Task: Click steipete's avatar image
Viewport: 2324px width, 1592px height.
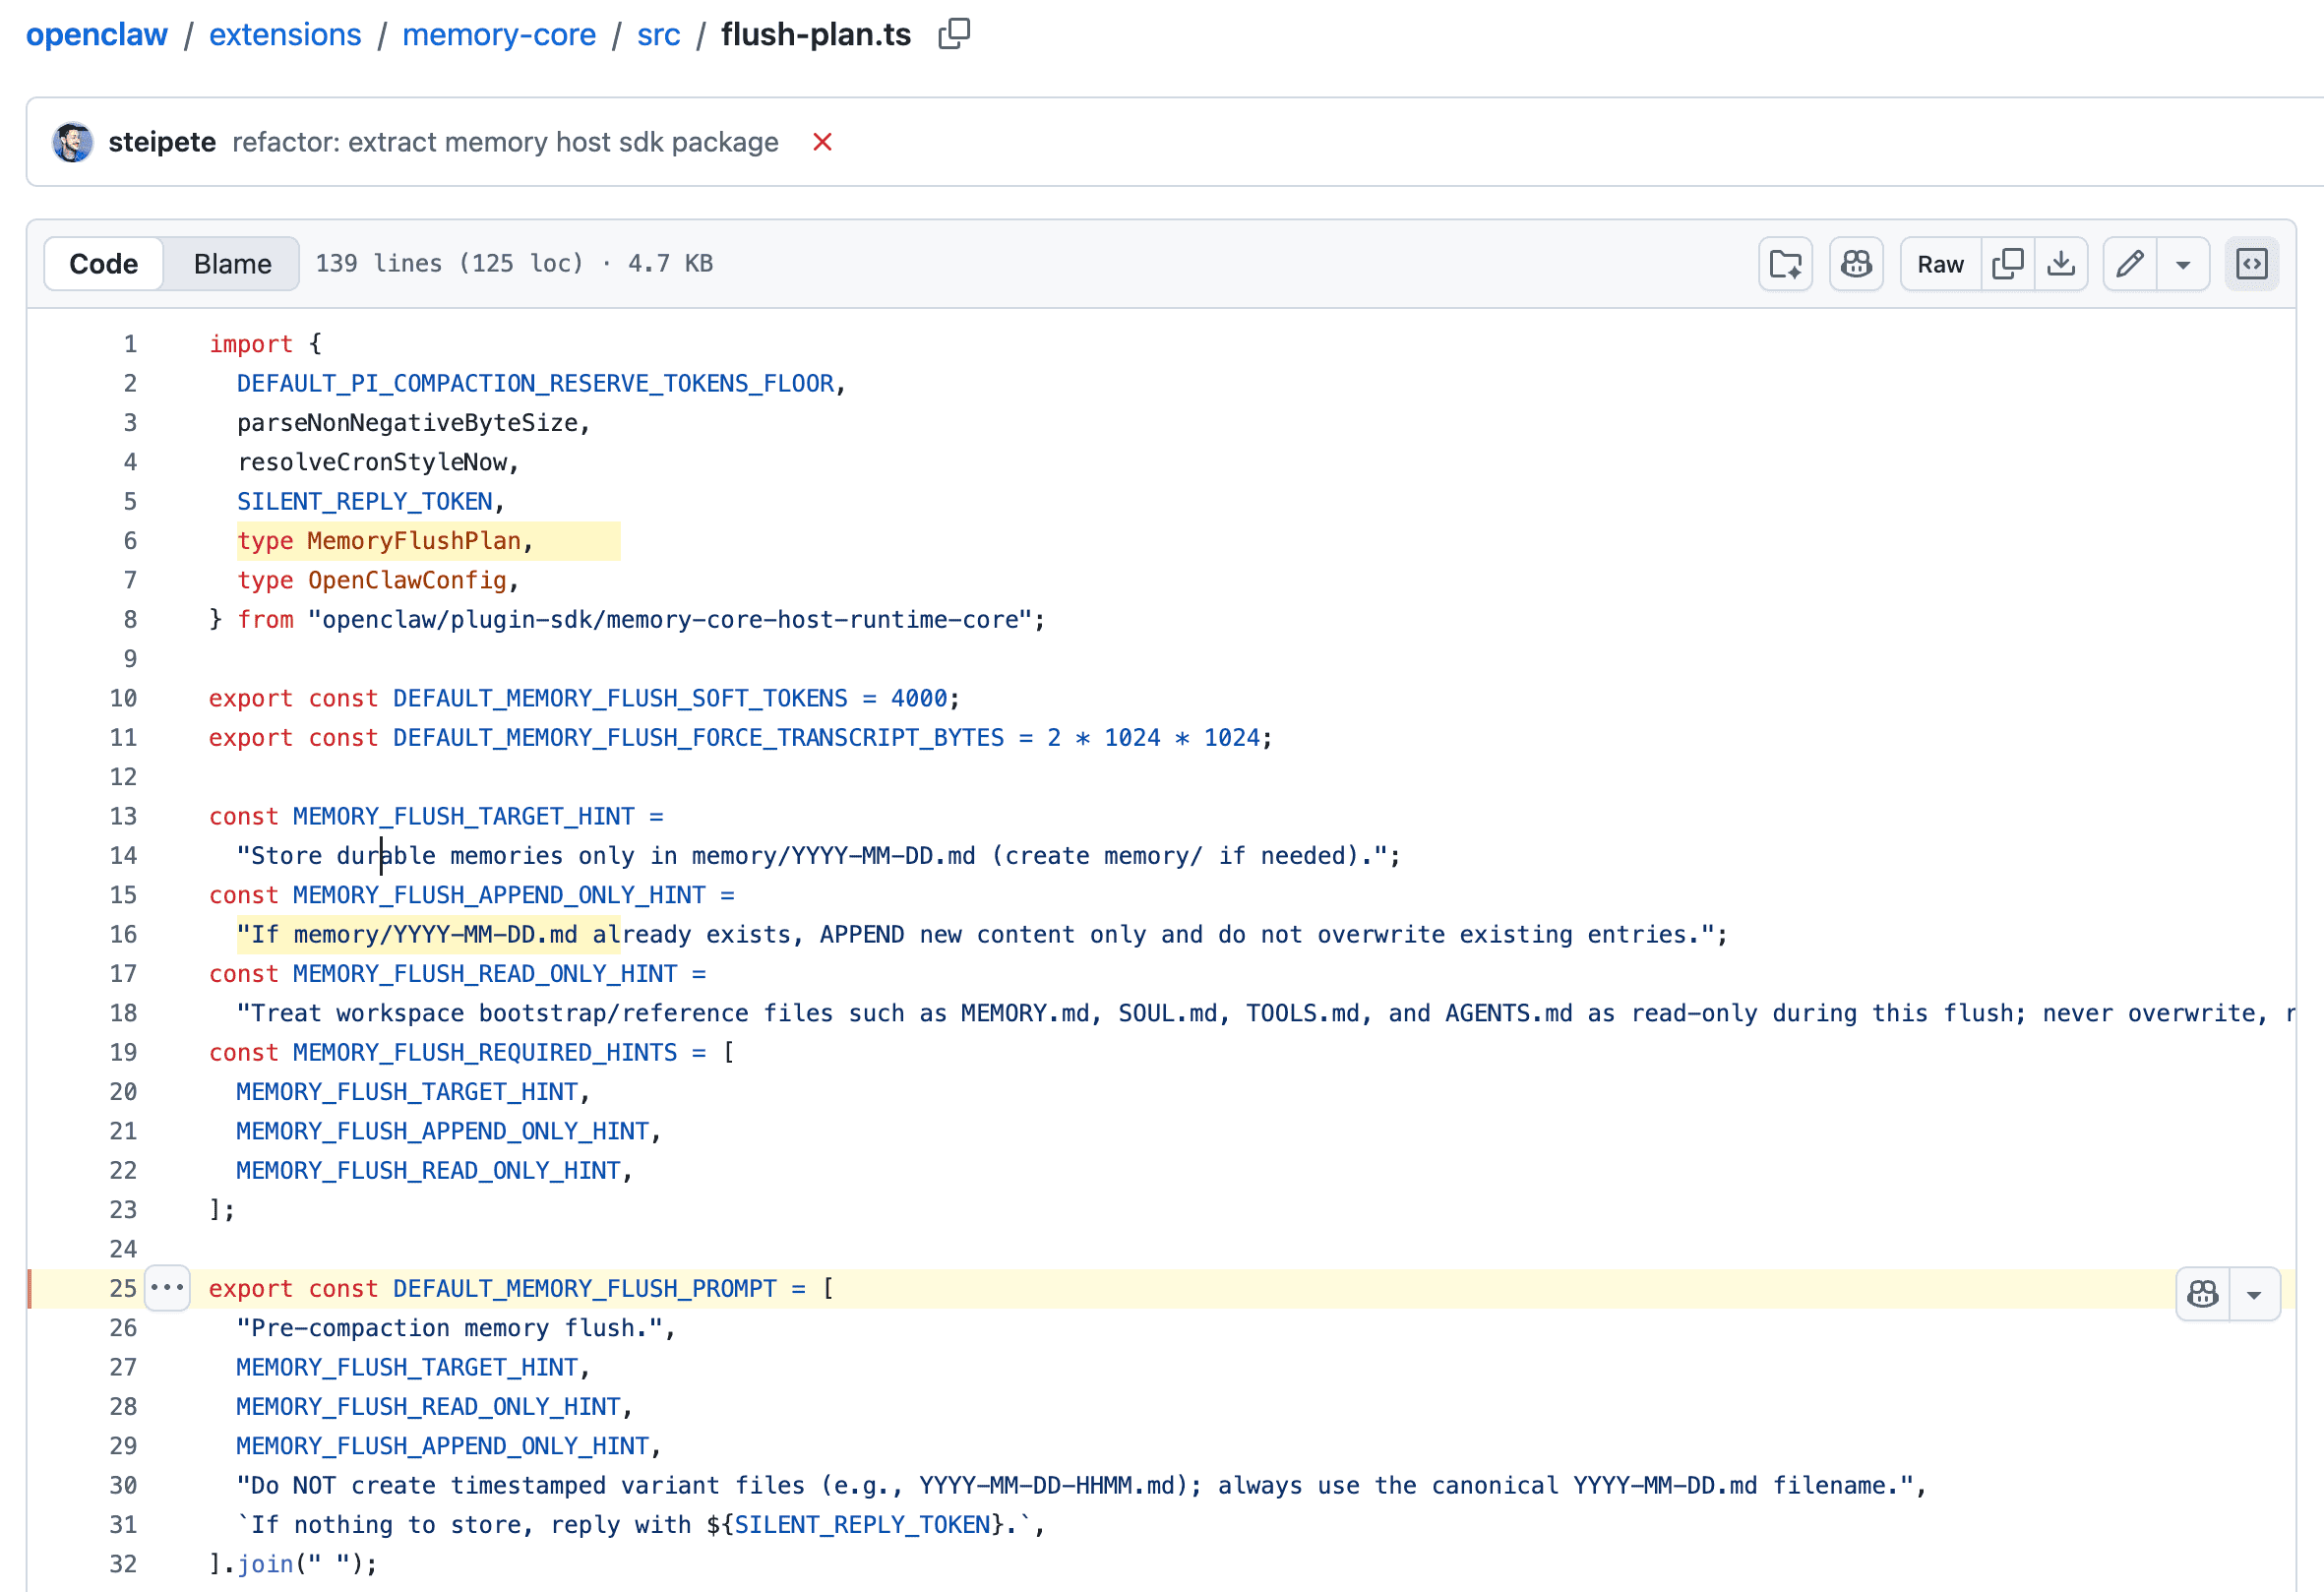Action: (x=73, y=142)
